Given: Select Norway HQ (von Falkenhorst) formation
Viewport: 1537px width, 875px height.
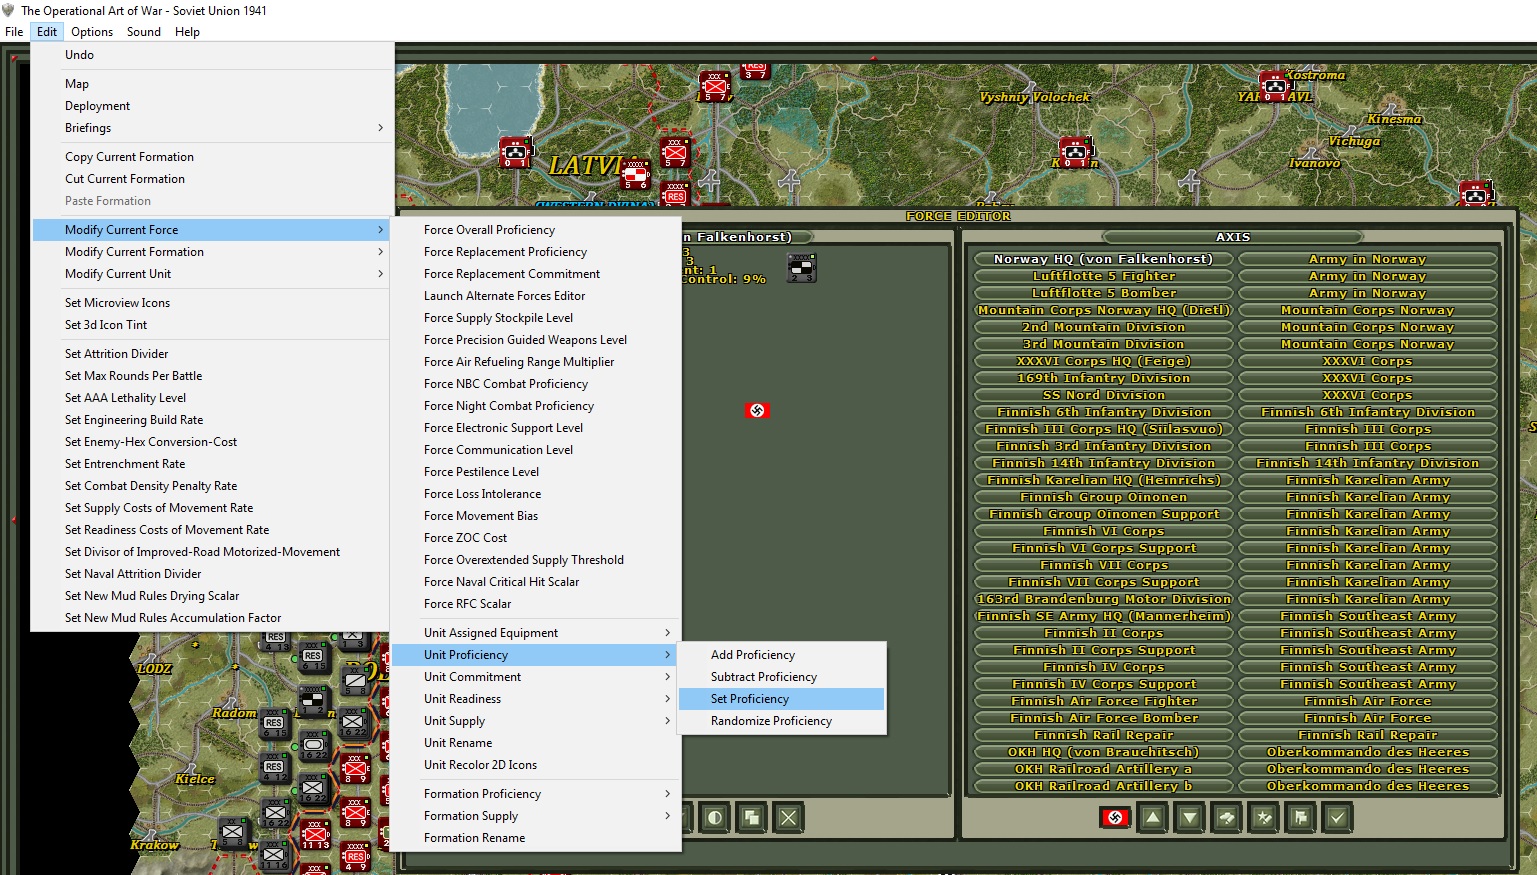Looking at the screenshot, I should (1103, 259).
